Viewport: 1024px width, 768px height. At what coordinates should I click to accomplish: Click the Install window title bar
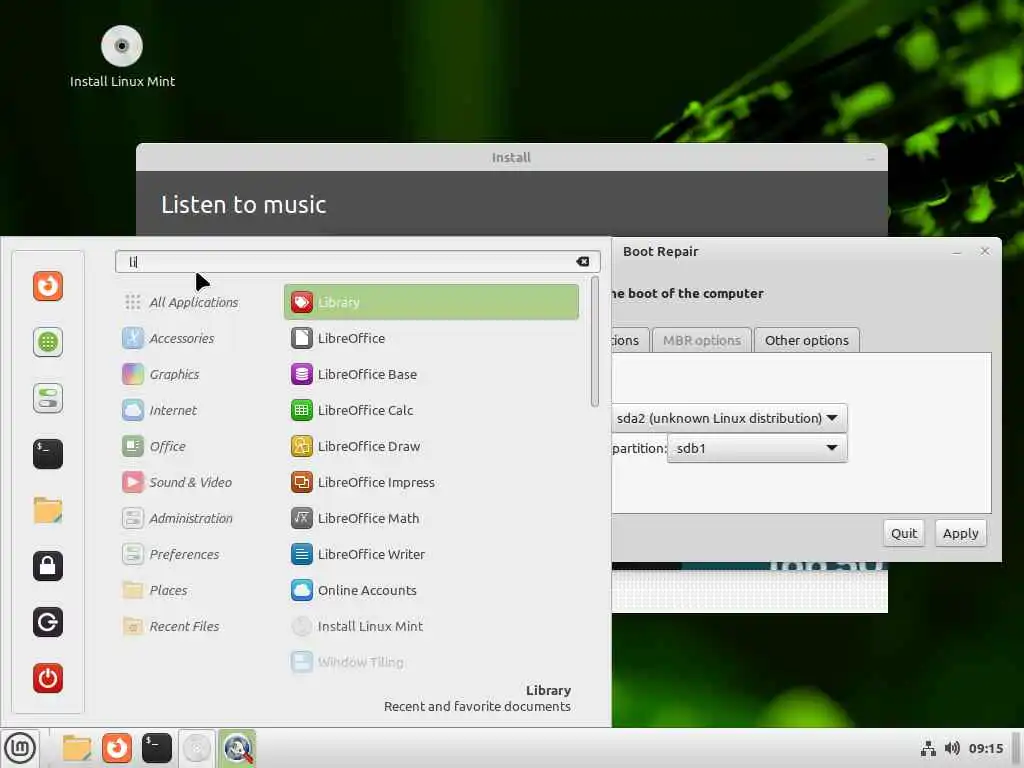click(x=511, y=157)
